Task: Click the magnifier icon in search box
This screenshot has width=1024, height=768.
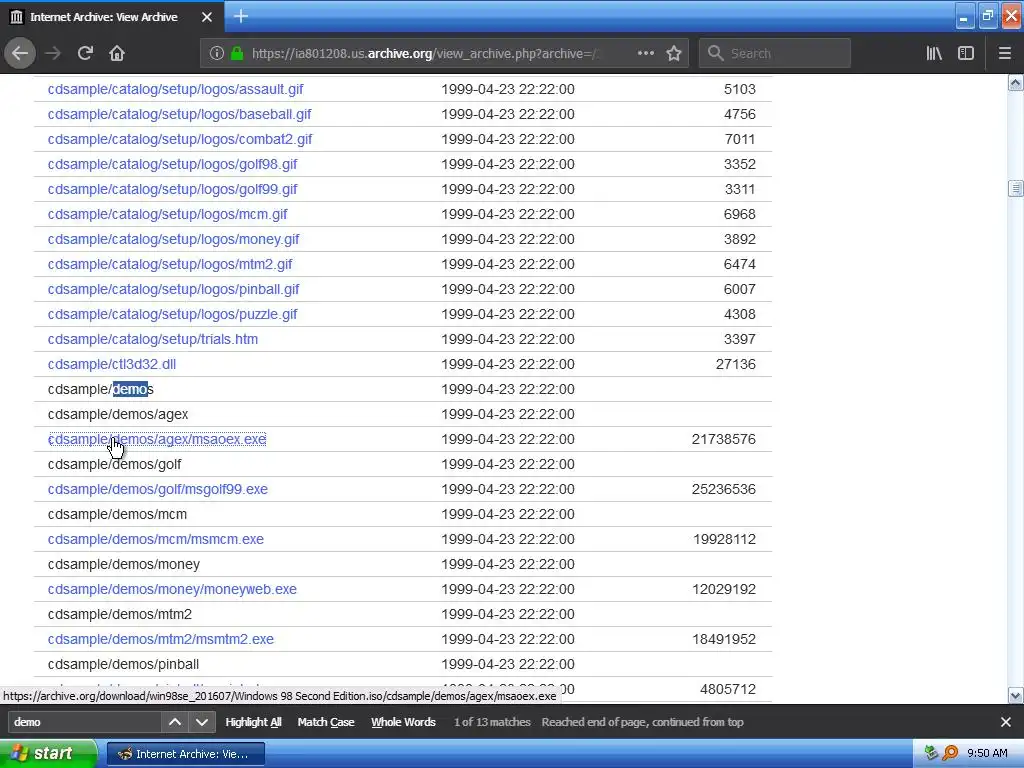Action: coord(716,53)
